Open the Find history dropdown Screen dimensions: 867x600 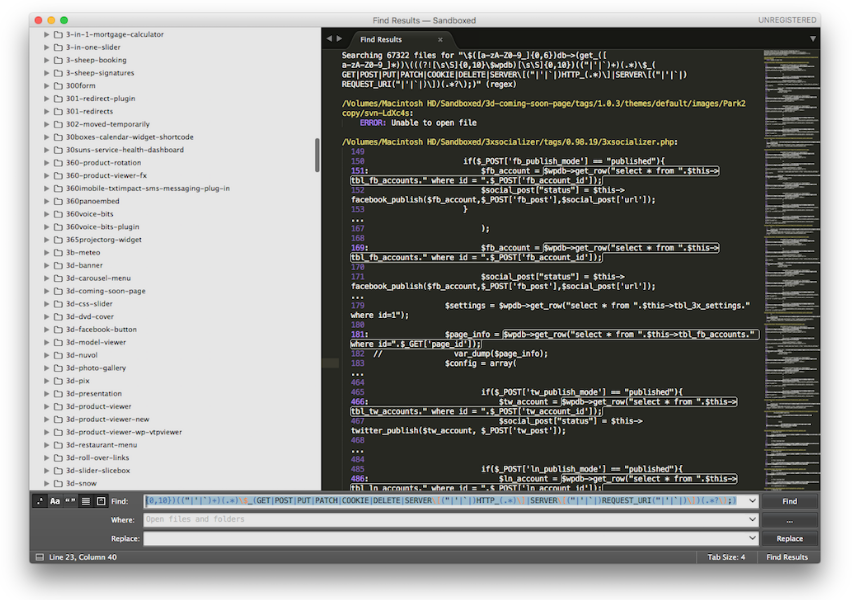click(752, 501)
